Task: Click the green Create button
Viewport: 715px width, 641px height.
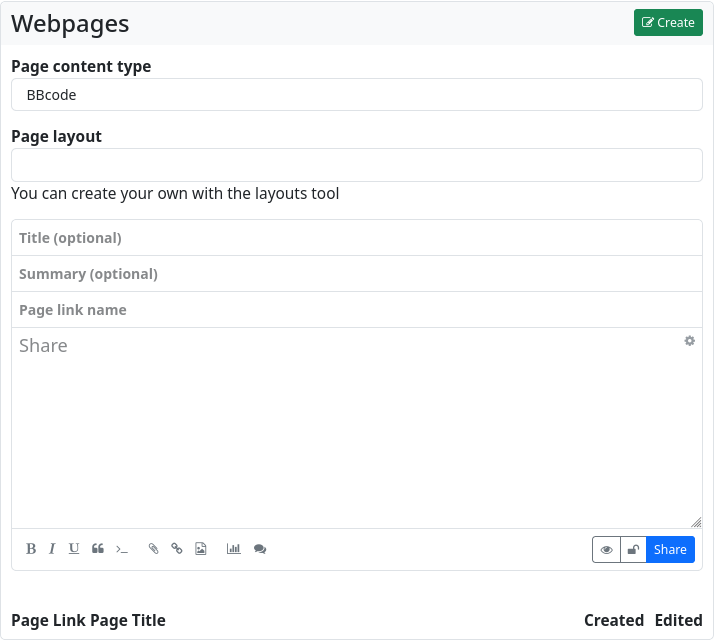Action: click(x=668, y=23)
